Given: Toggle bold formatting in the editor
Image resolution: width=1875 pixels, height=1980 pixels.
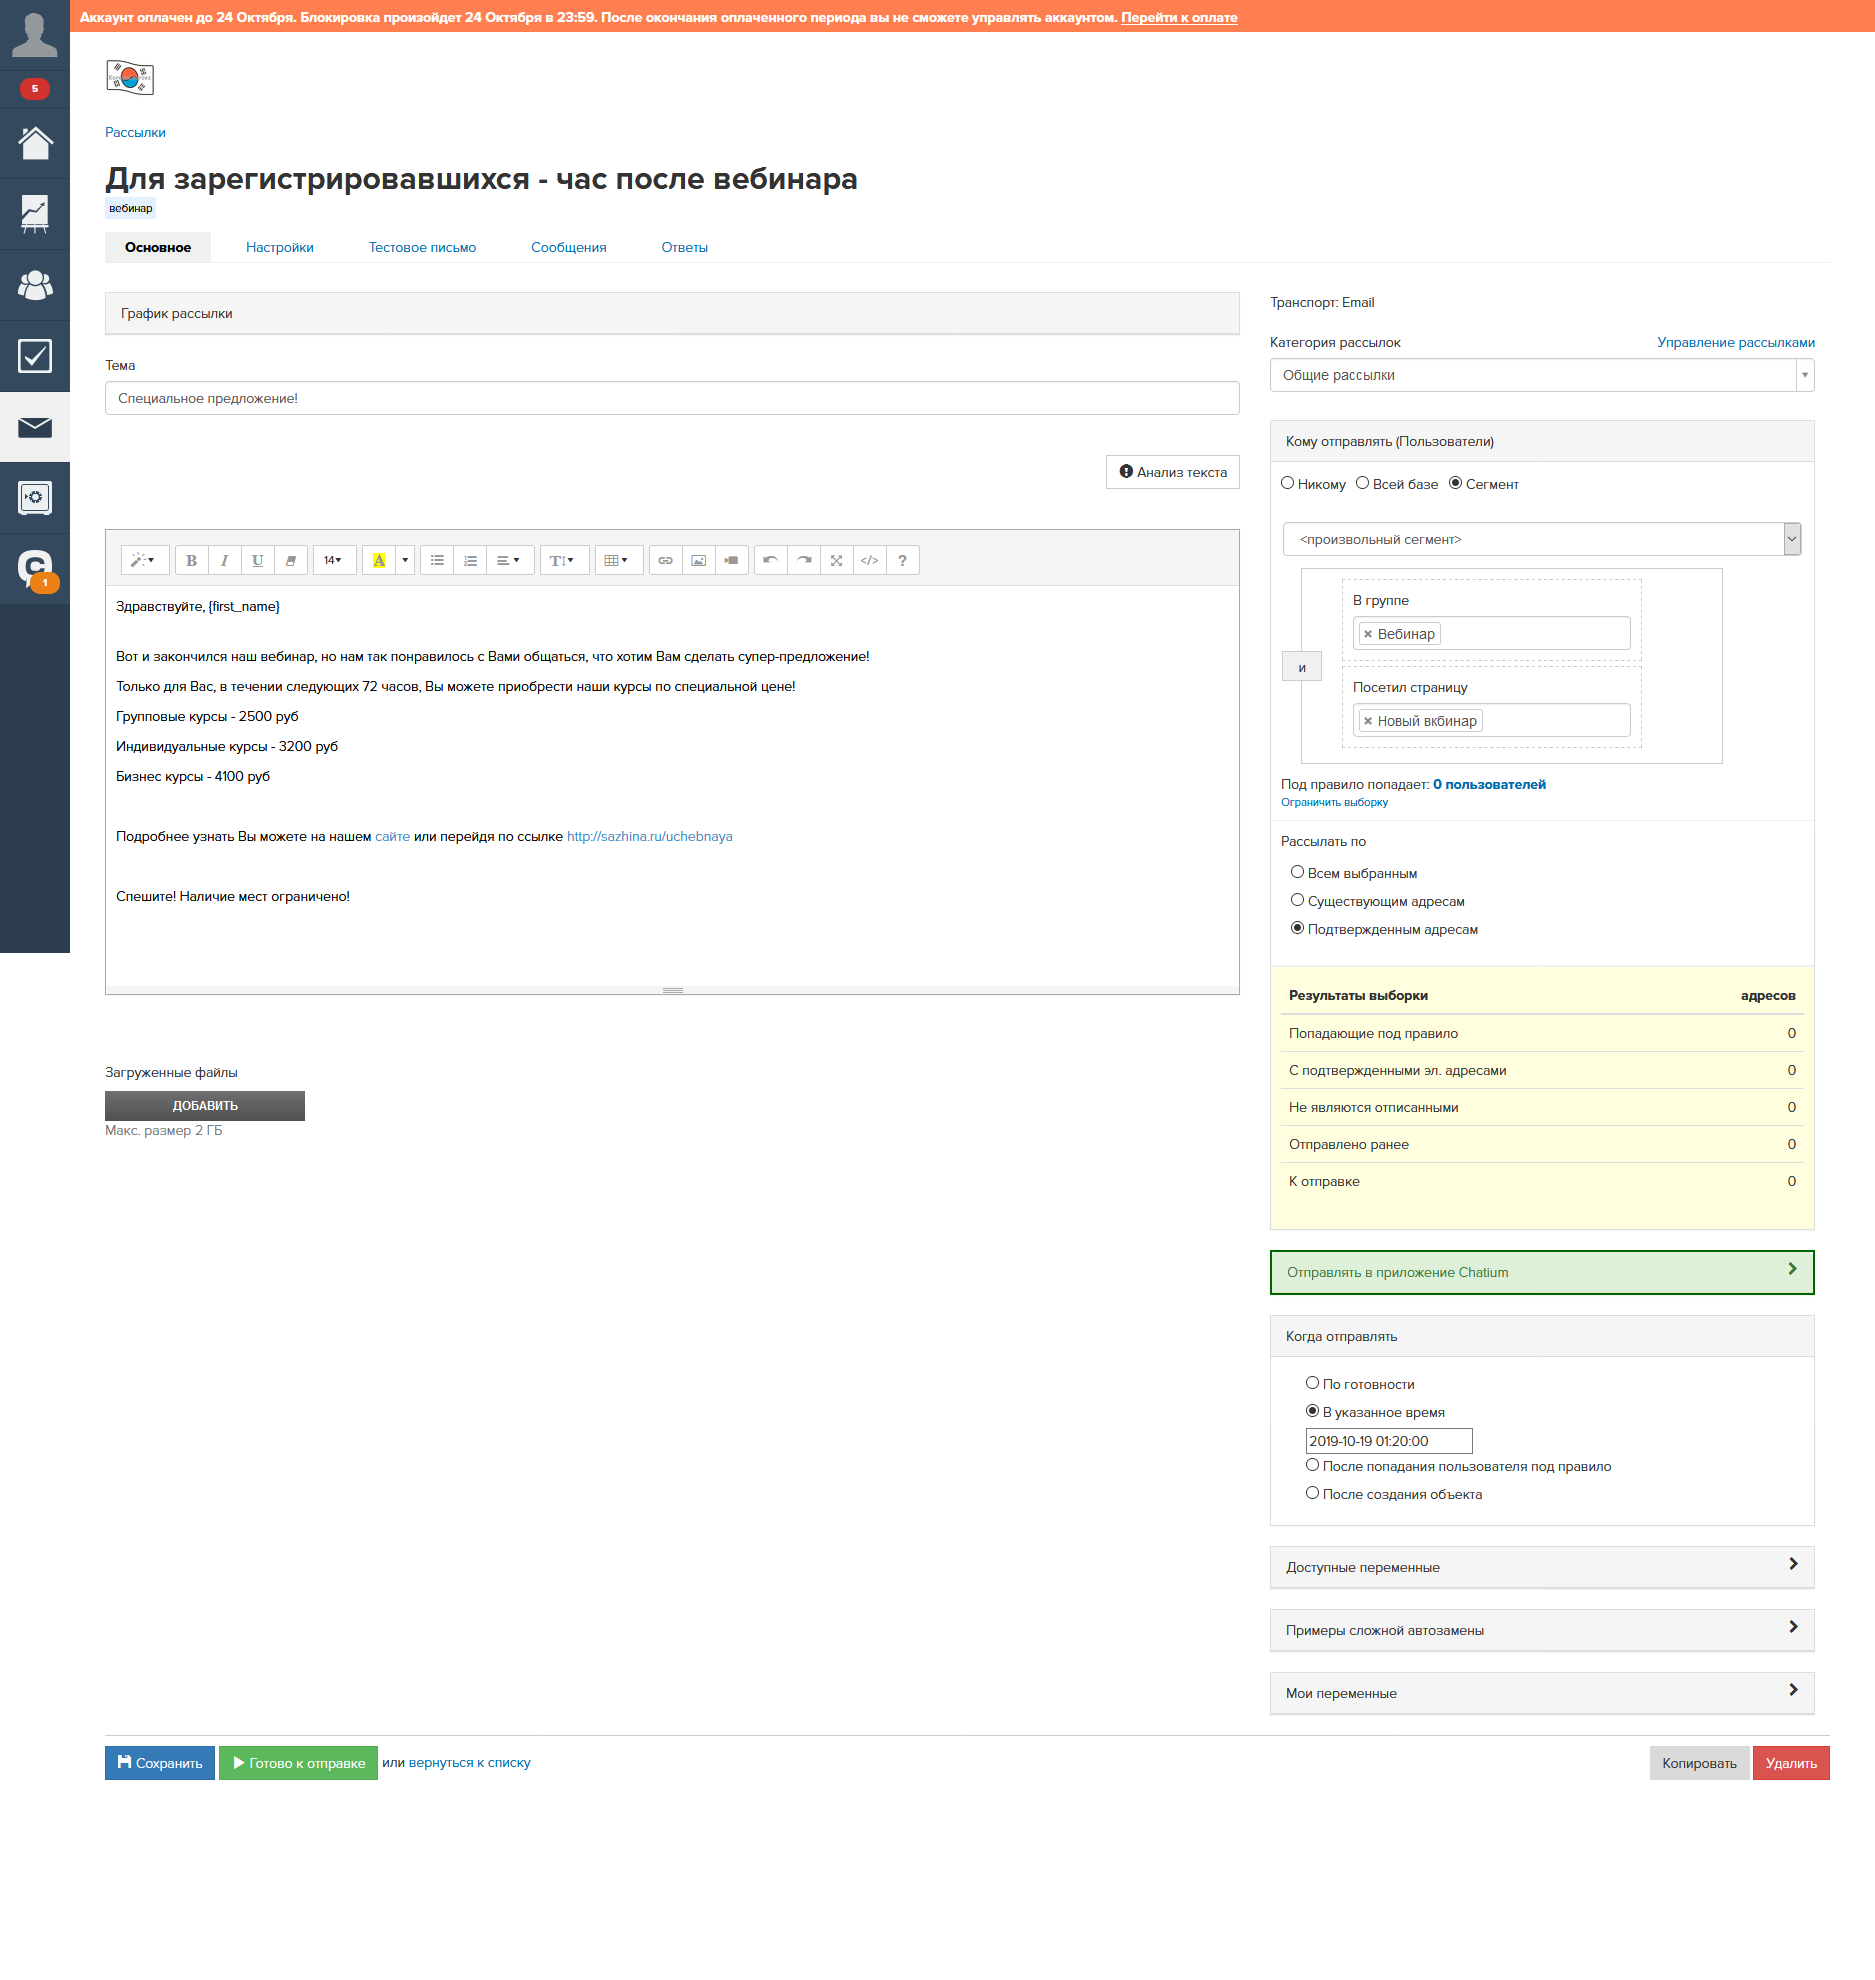Looking at the screenshot, I should click(191, 560).
